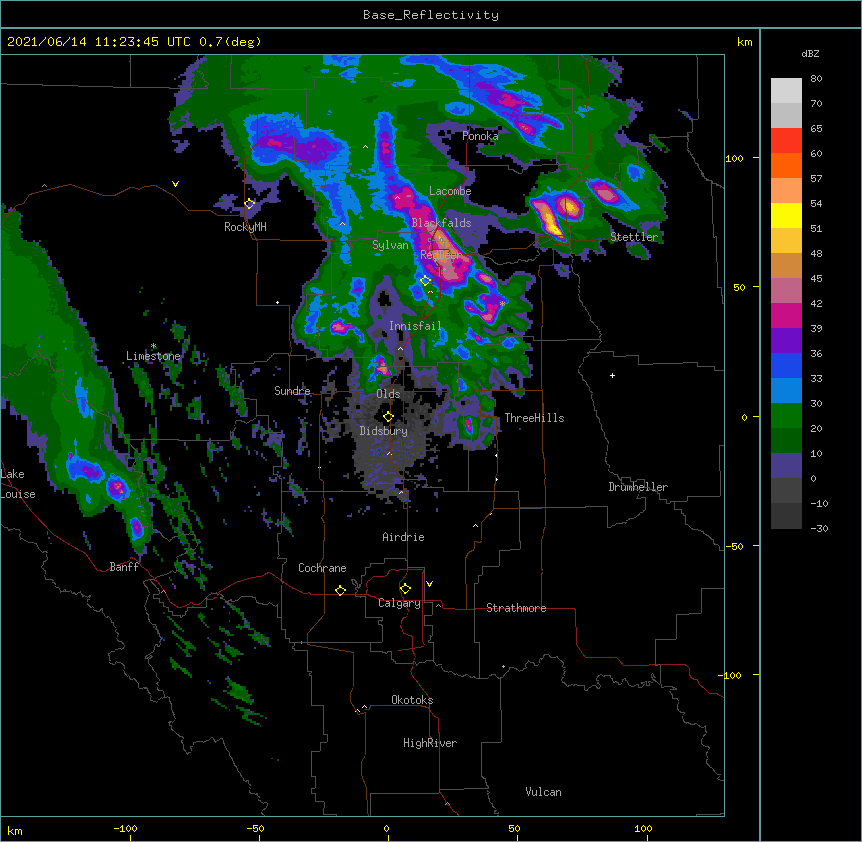Select the asterisk marker above Limestone

click(x=154, y=346)
